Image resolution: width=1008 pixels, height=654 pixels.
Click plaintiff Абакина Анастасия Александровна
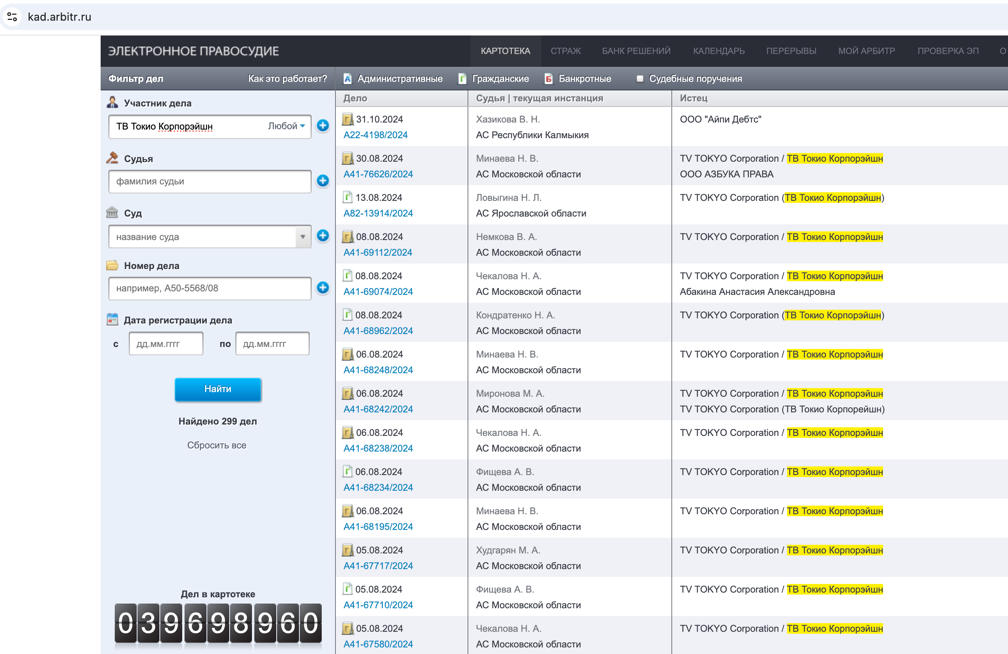point(757,292)
